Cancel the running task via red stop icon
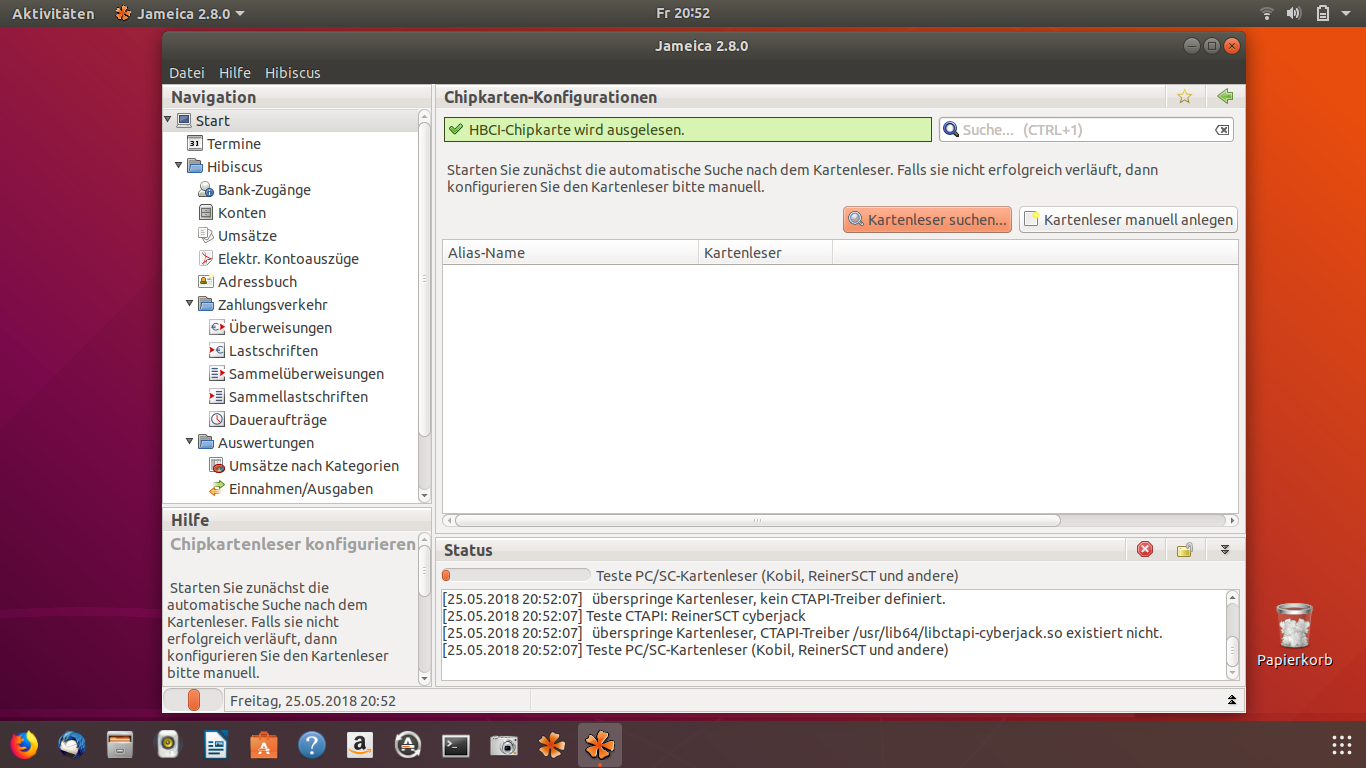The image size is (1366, 768). (x=1145, y=549)
